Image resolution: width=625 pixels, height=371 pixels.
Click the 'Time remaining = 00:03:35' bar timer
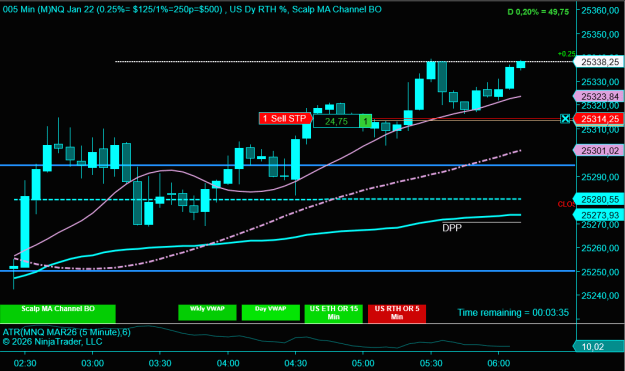(x=513, y=312)
